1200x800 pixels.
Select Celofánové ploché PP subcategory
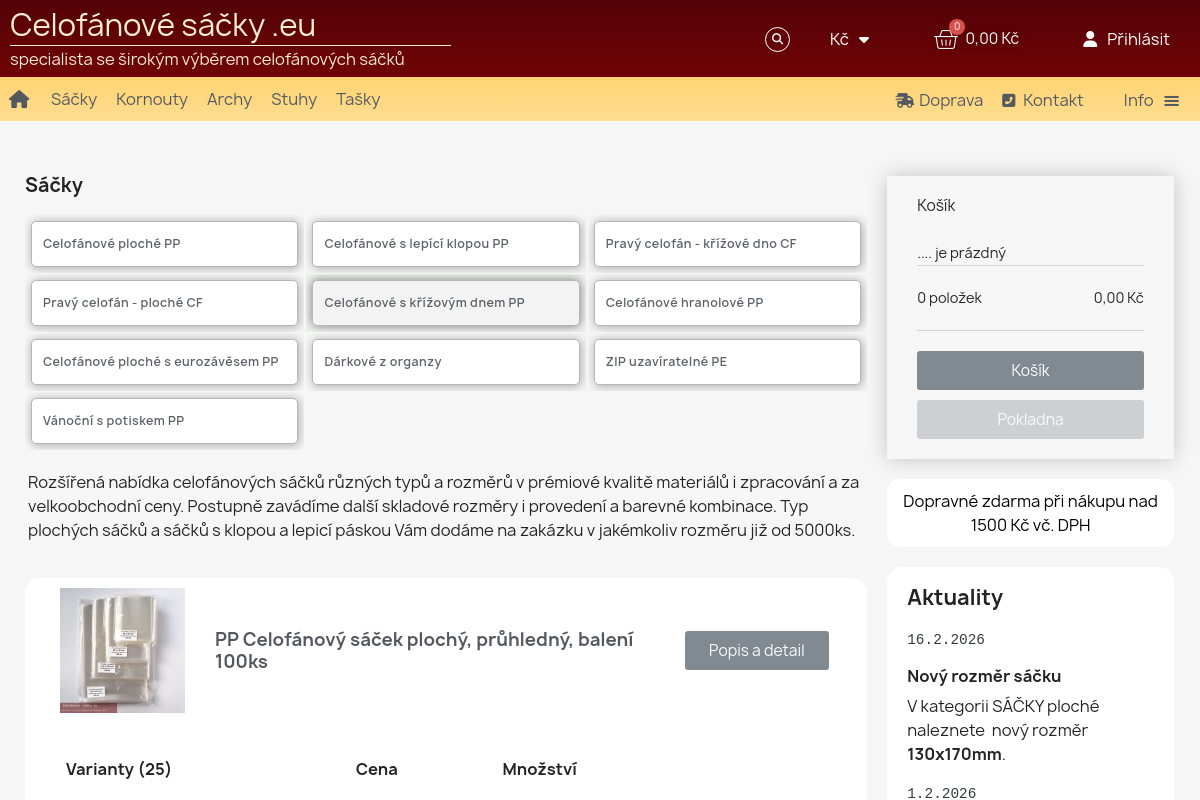pos(164,244)
